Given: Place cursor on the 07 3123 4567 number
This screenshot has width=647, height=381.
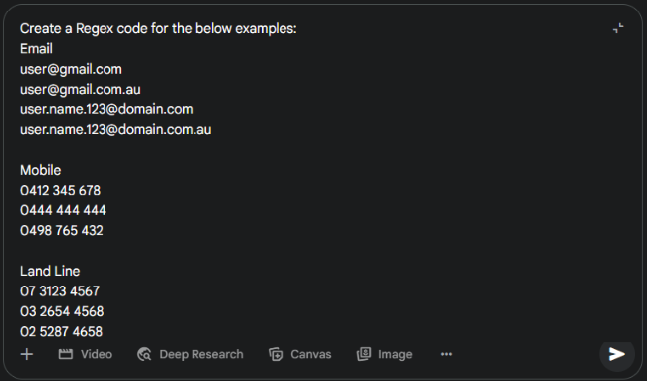Looking at the screenshot, I should tap(60, 291).
